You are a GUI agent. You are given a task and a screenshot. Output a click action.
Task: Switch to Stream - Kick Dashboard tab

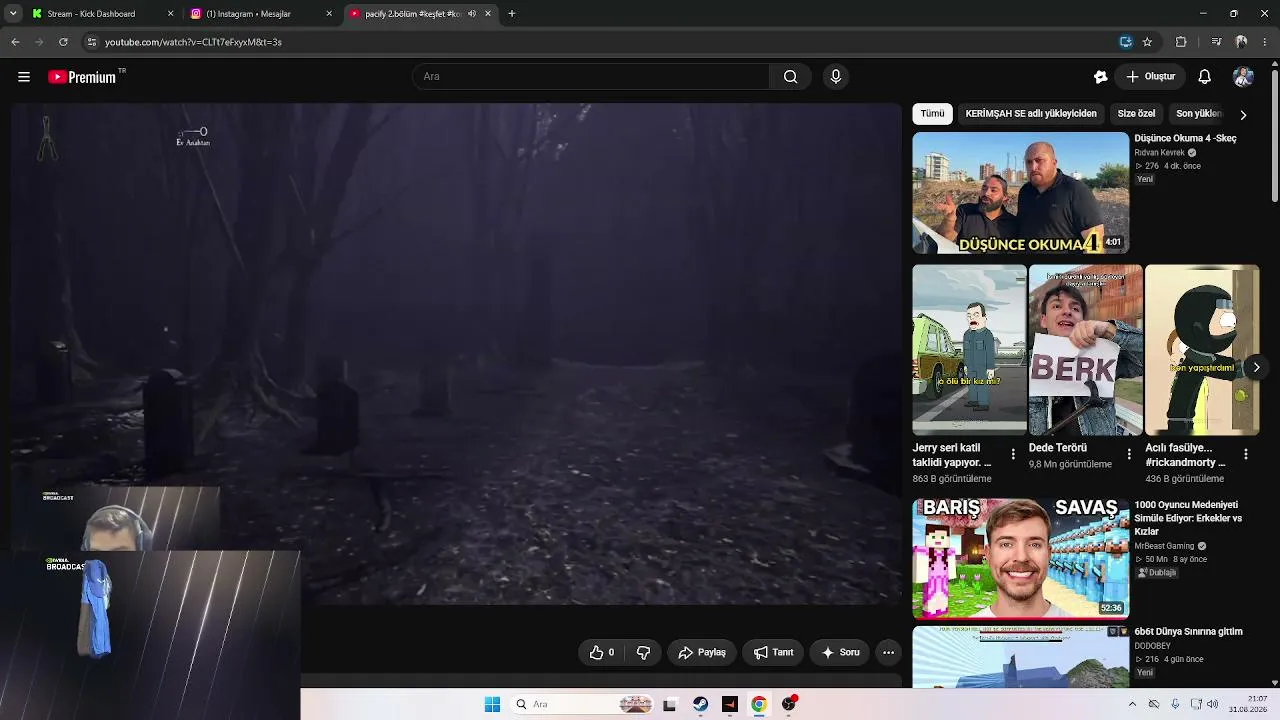point(101,14)
